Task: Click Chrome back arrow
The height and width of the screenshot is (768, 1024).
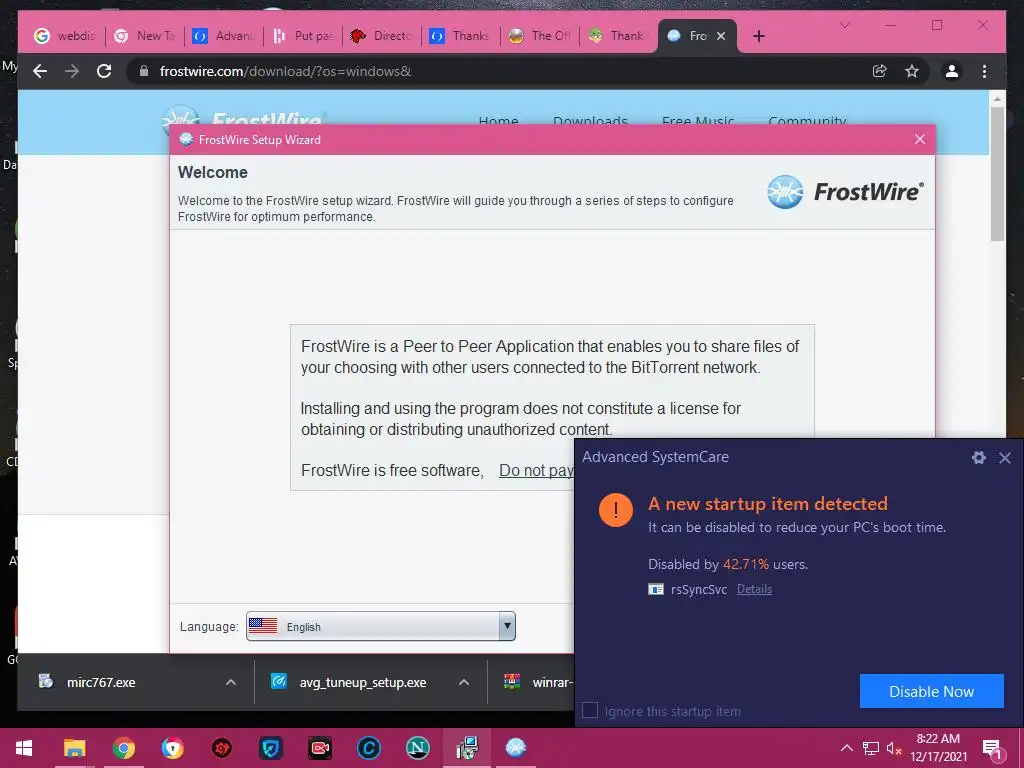Action: click(x=40, y=71)
